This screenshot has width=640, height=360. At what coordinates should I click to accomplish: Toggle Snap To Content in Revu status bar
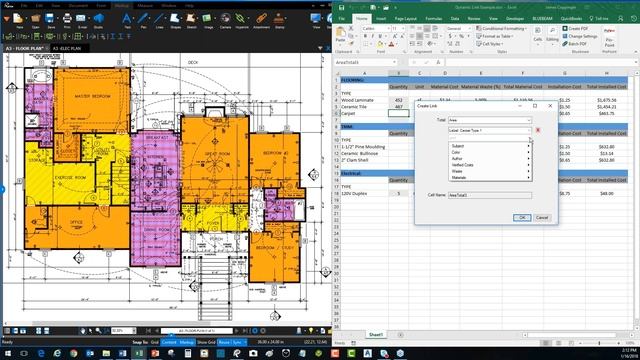click(169, 342)
